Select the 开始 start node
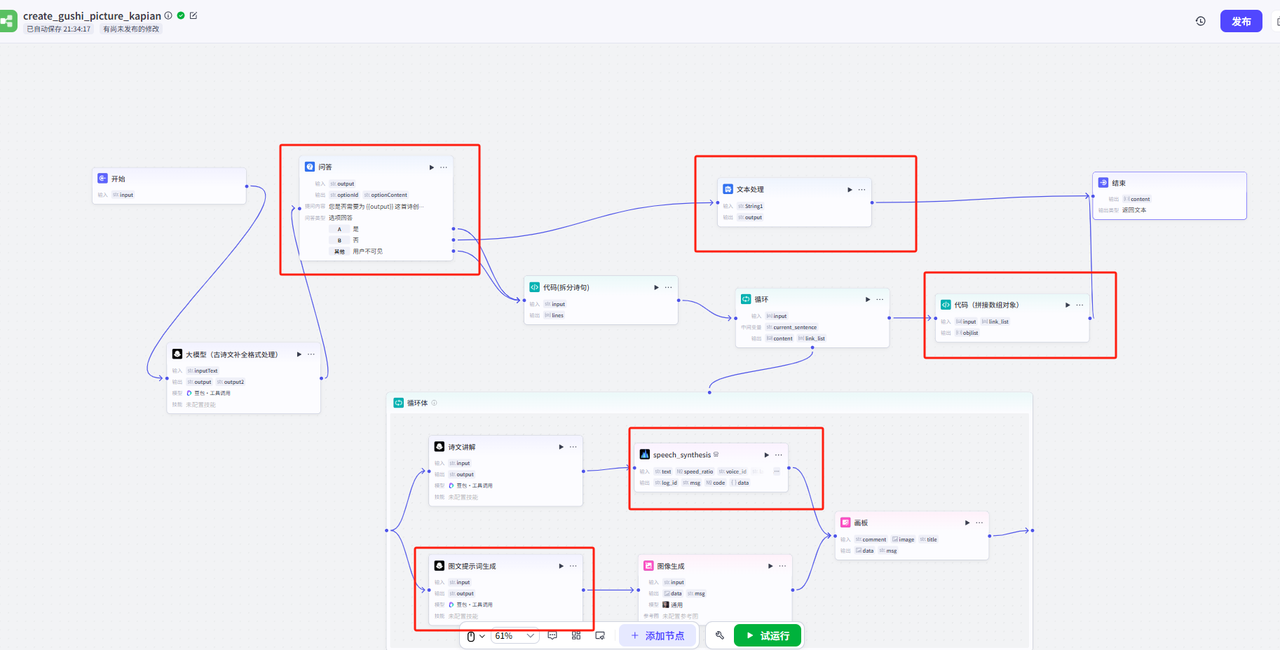Viewport: 1280px width, 650px height. (168, 179)
